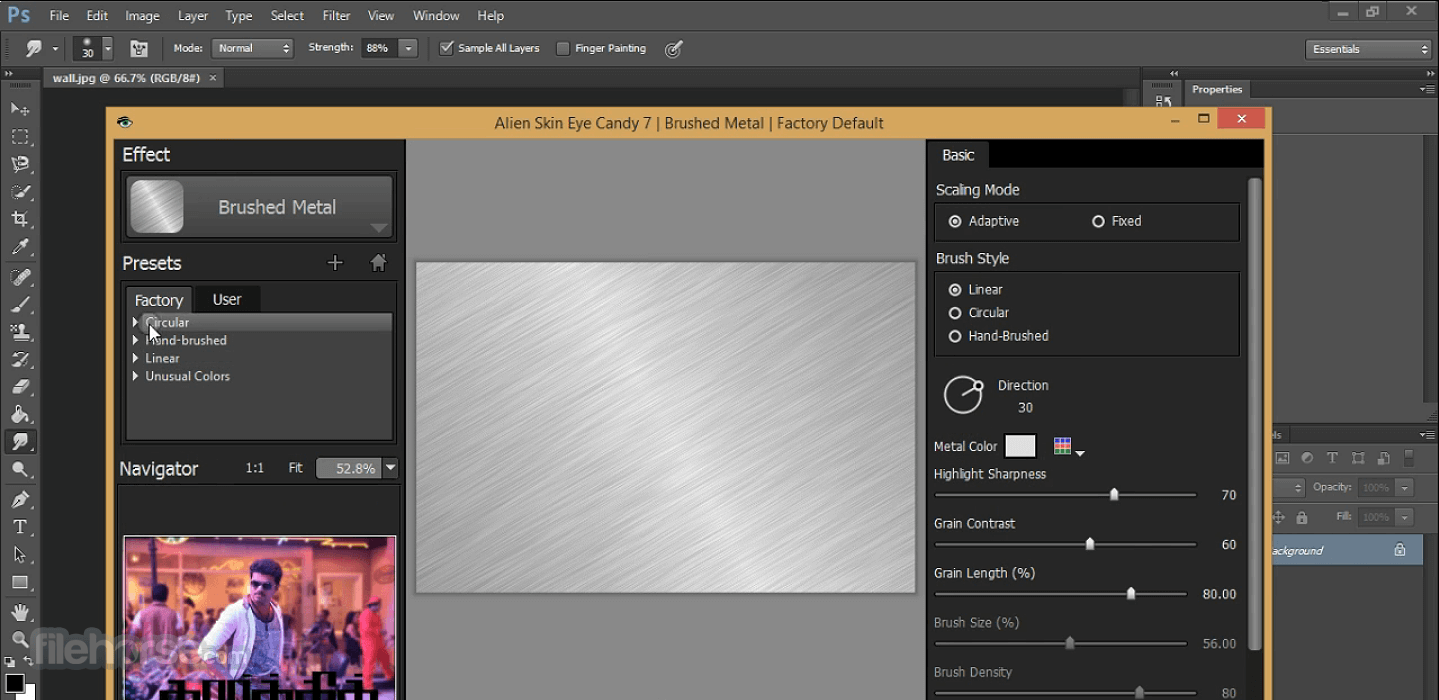Expand the Hand-brushed preset group

[x=135, y=340]
